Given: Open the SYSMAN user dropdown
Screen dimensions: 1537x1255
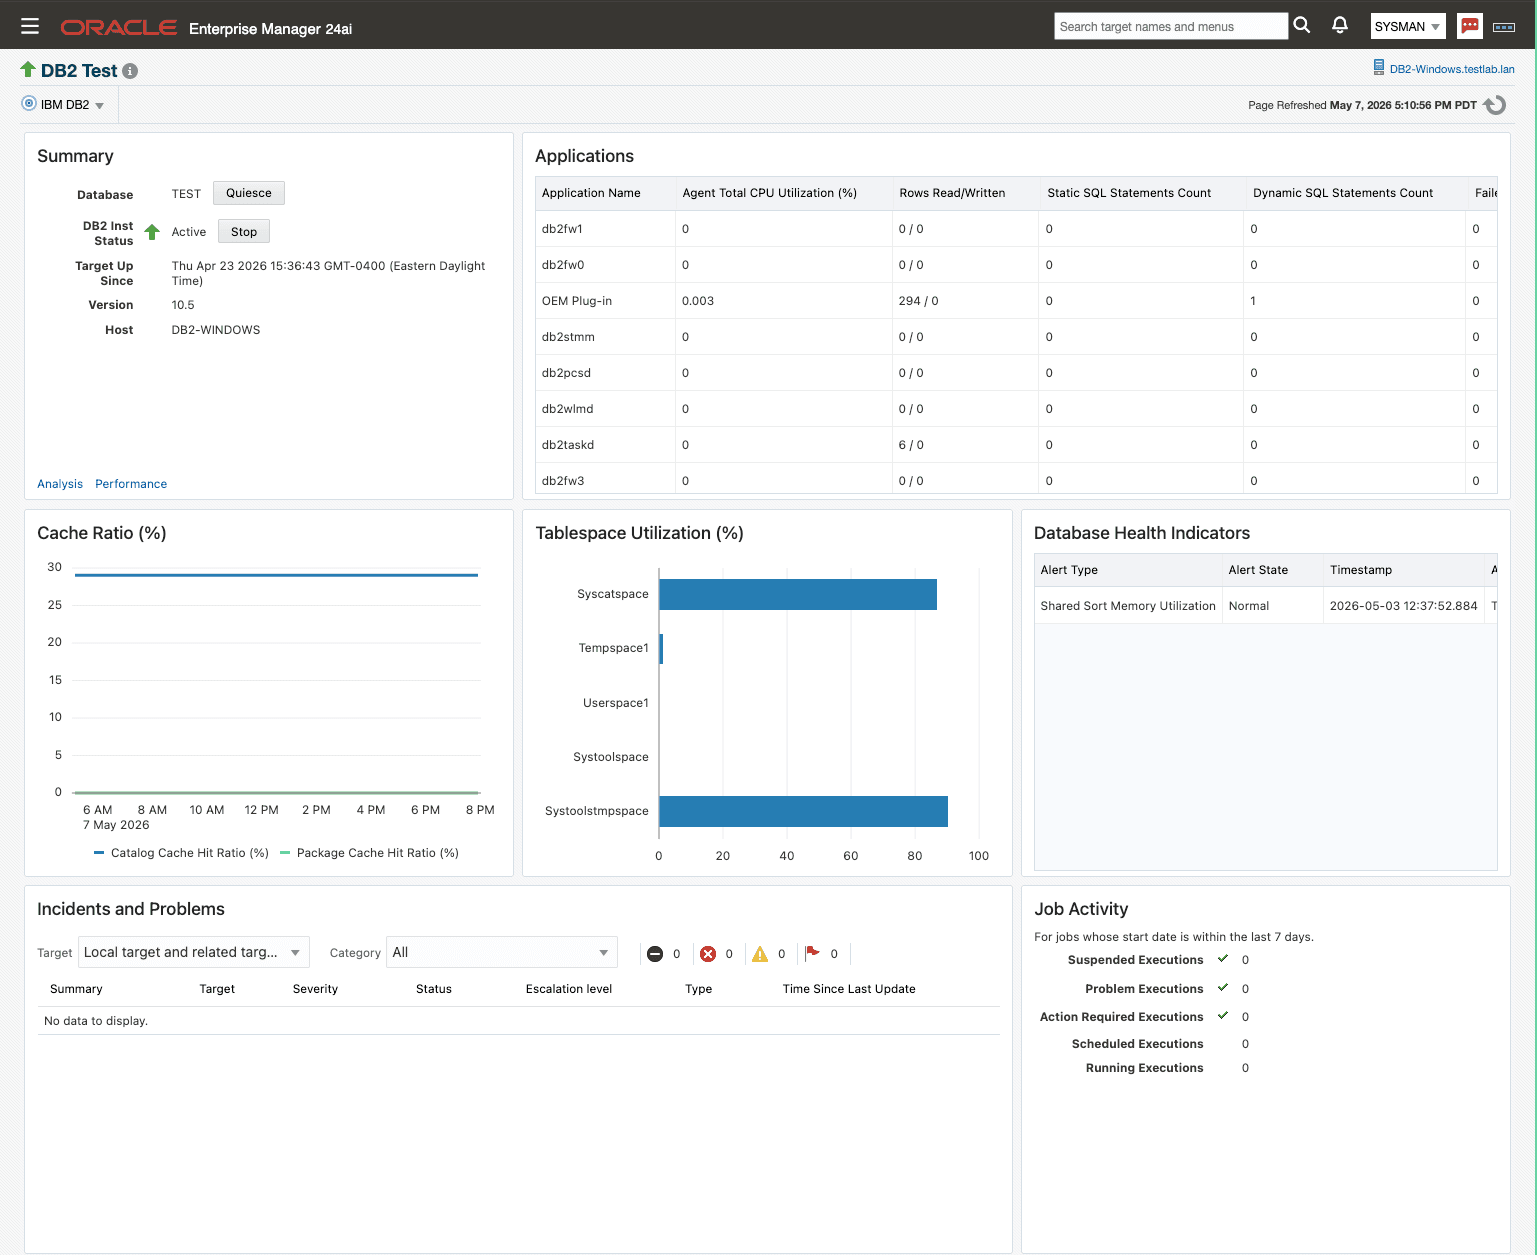Looking at the screenshot, I should tap(1408, 26).
